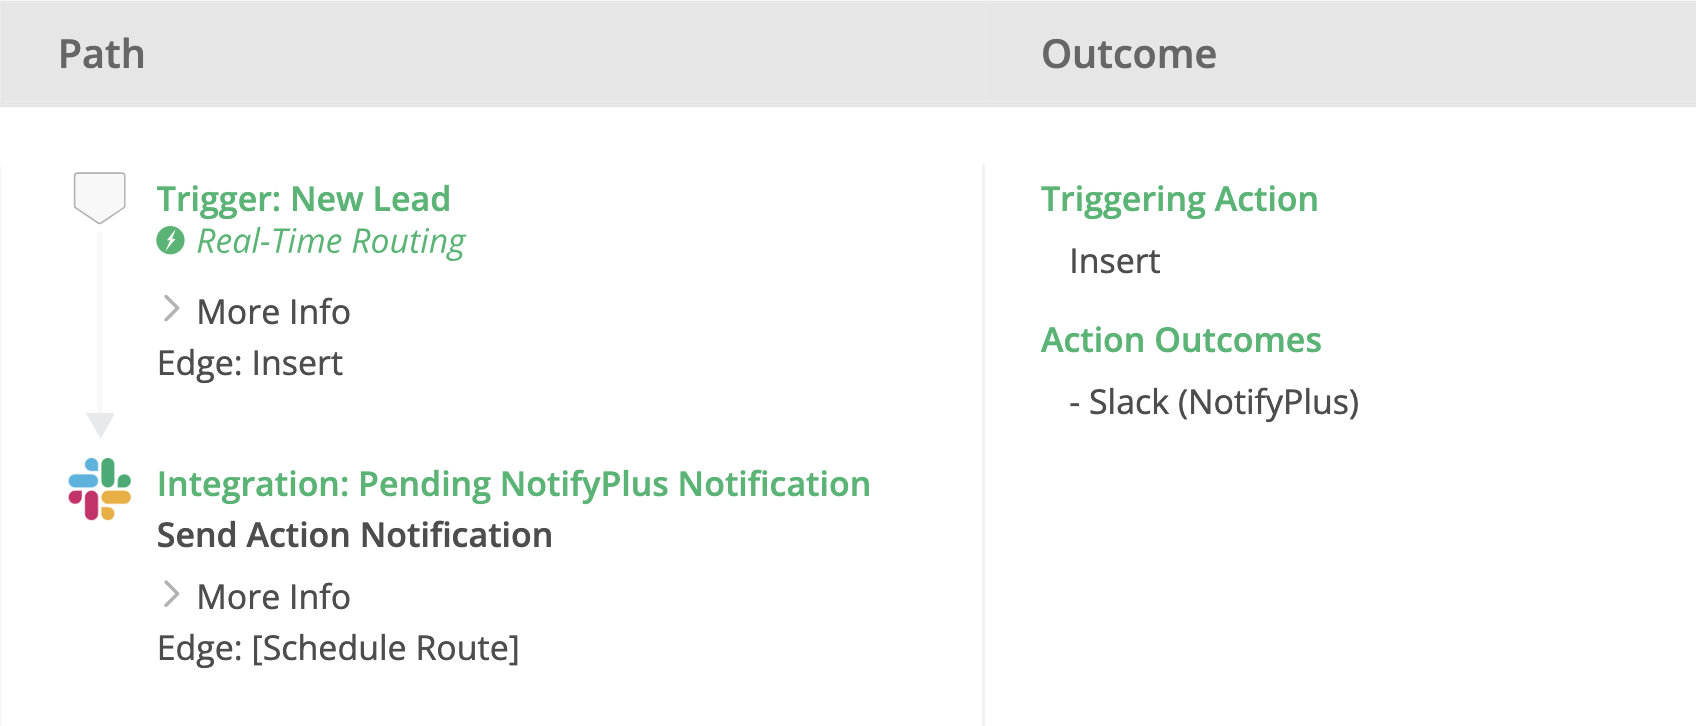Click the green lightning bolt Real-Time Routing icon
This screenshot has height=726, width=1696.
(x=171, y=241)
